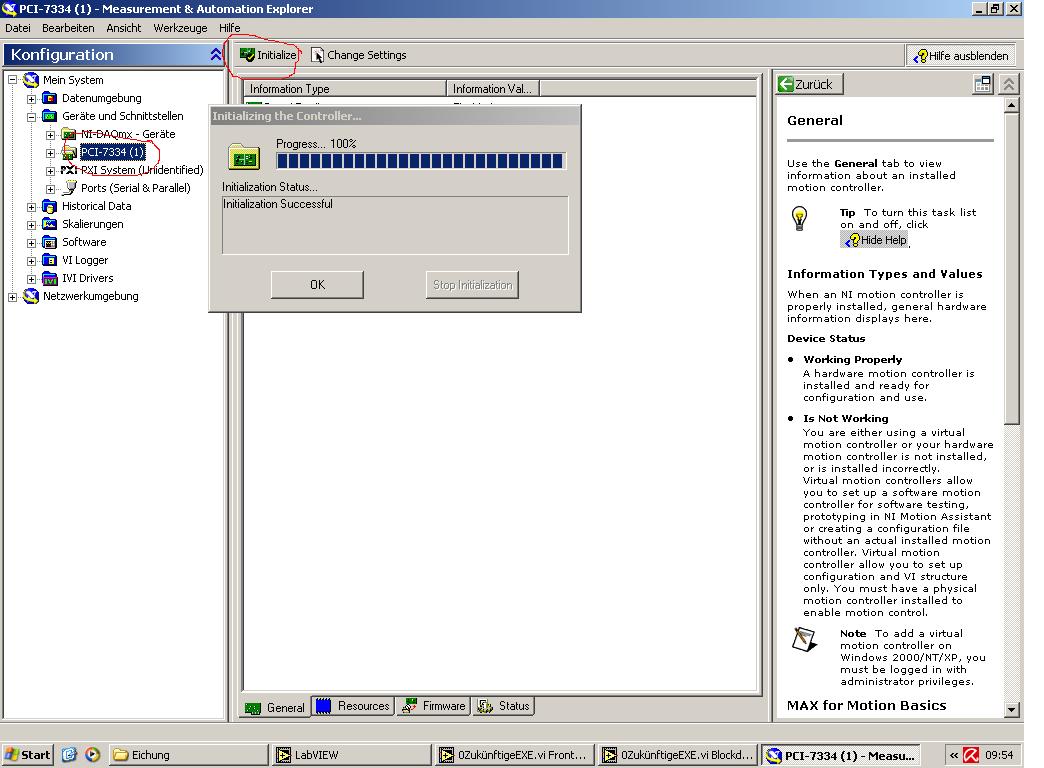Viewport: 1044px width, 768px height.
Task: Expand the Ports (Serial & Parallel) node
Action: click(51, 189)
